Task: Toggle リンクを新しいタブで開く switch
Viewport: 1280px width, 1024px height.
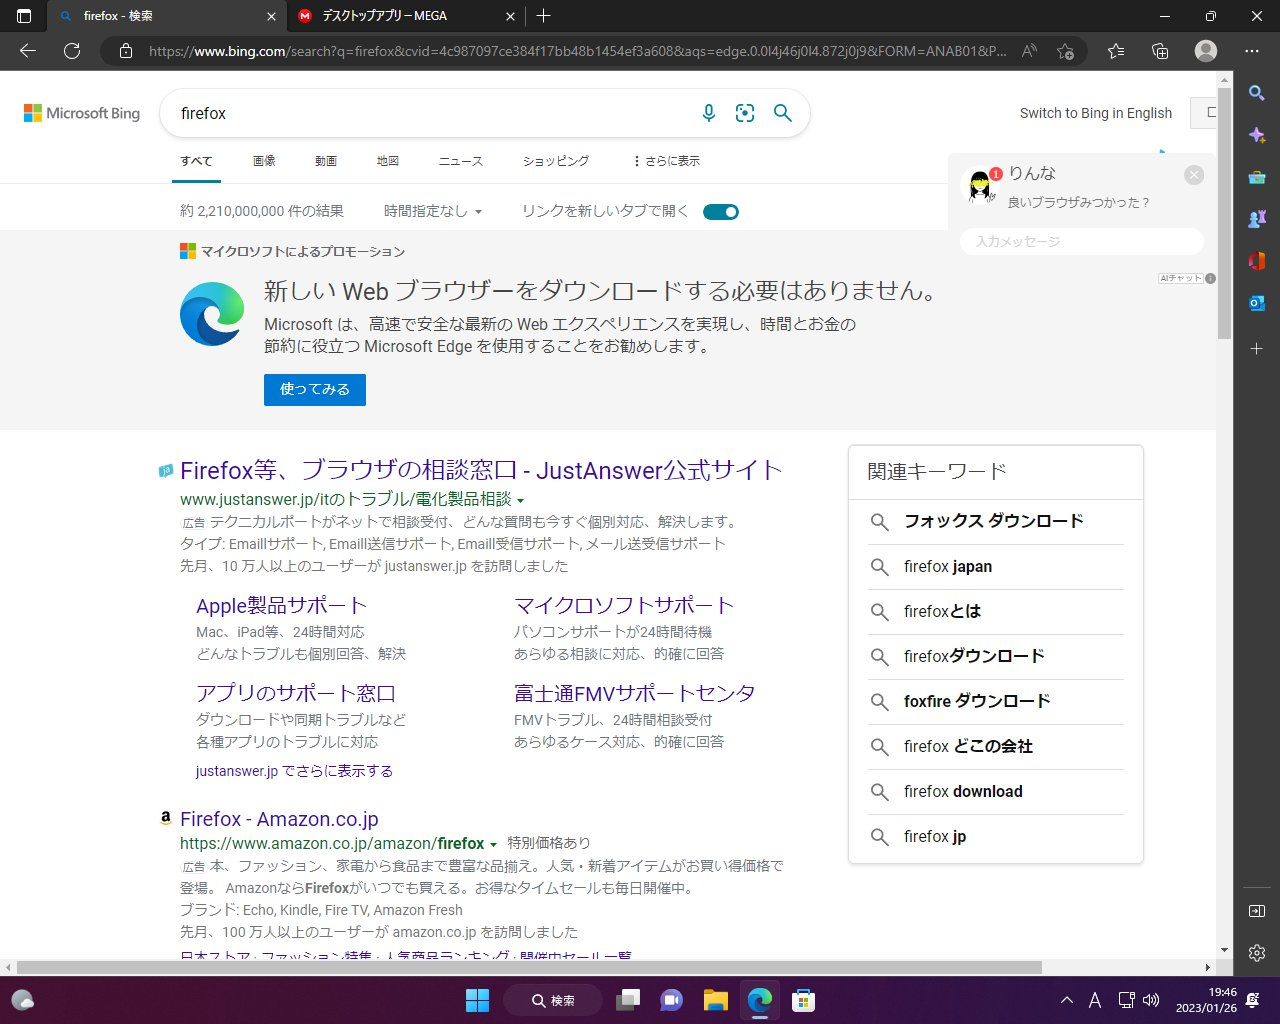Action: [x=721, y=212]
